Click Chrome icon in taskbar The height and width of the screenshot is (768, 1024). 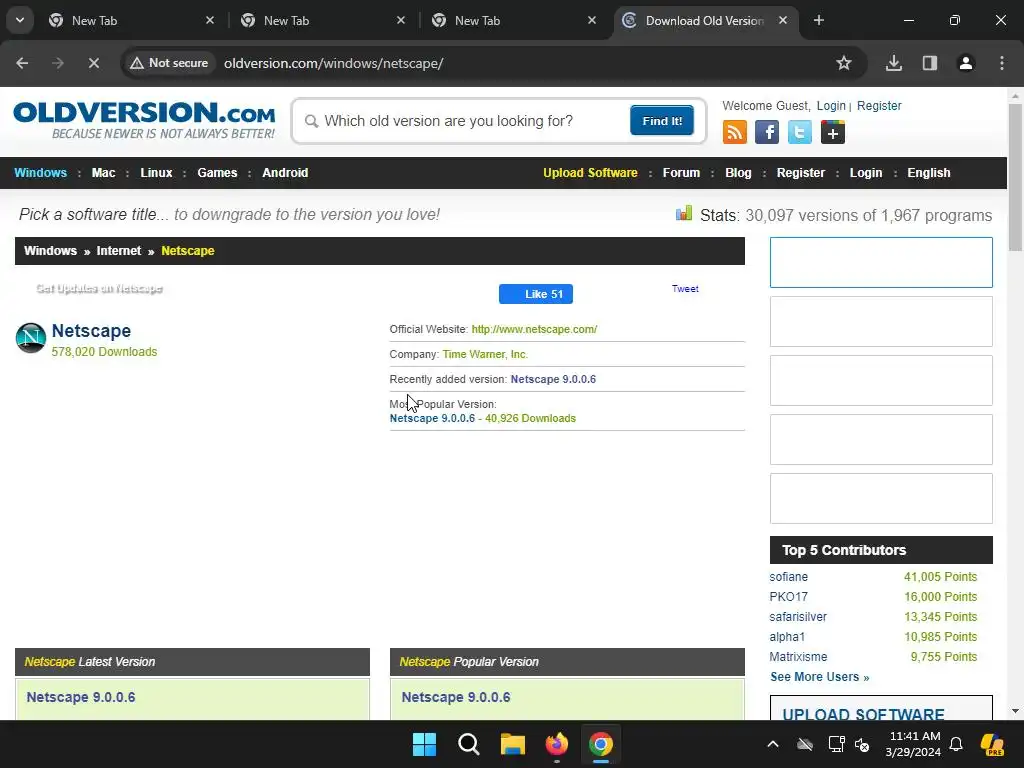click(601, 744)
